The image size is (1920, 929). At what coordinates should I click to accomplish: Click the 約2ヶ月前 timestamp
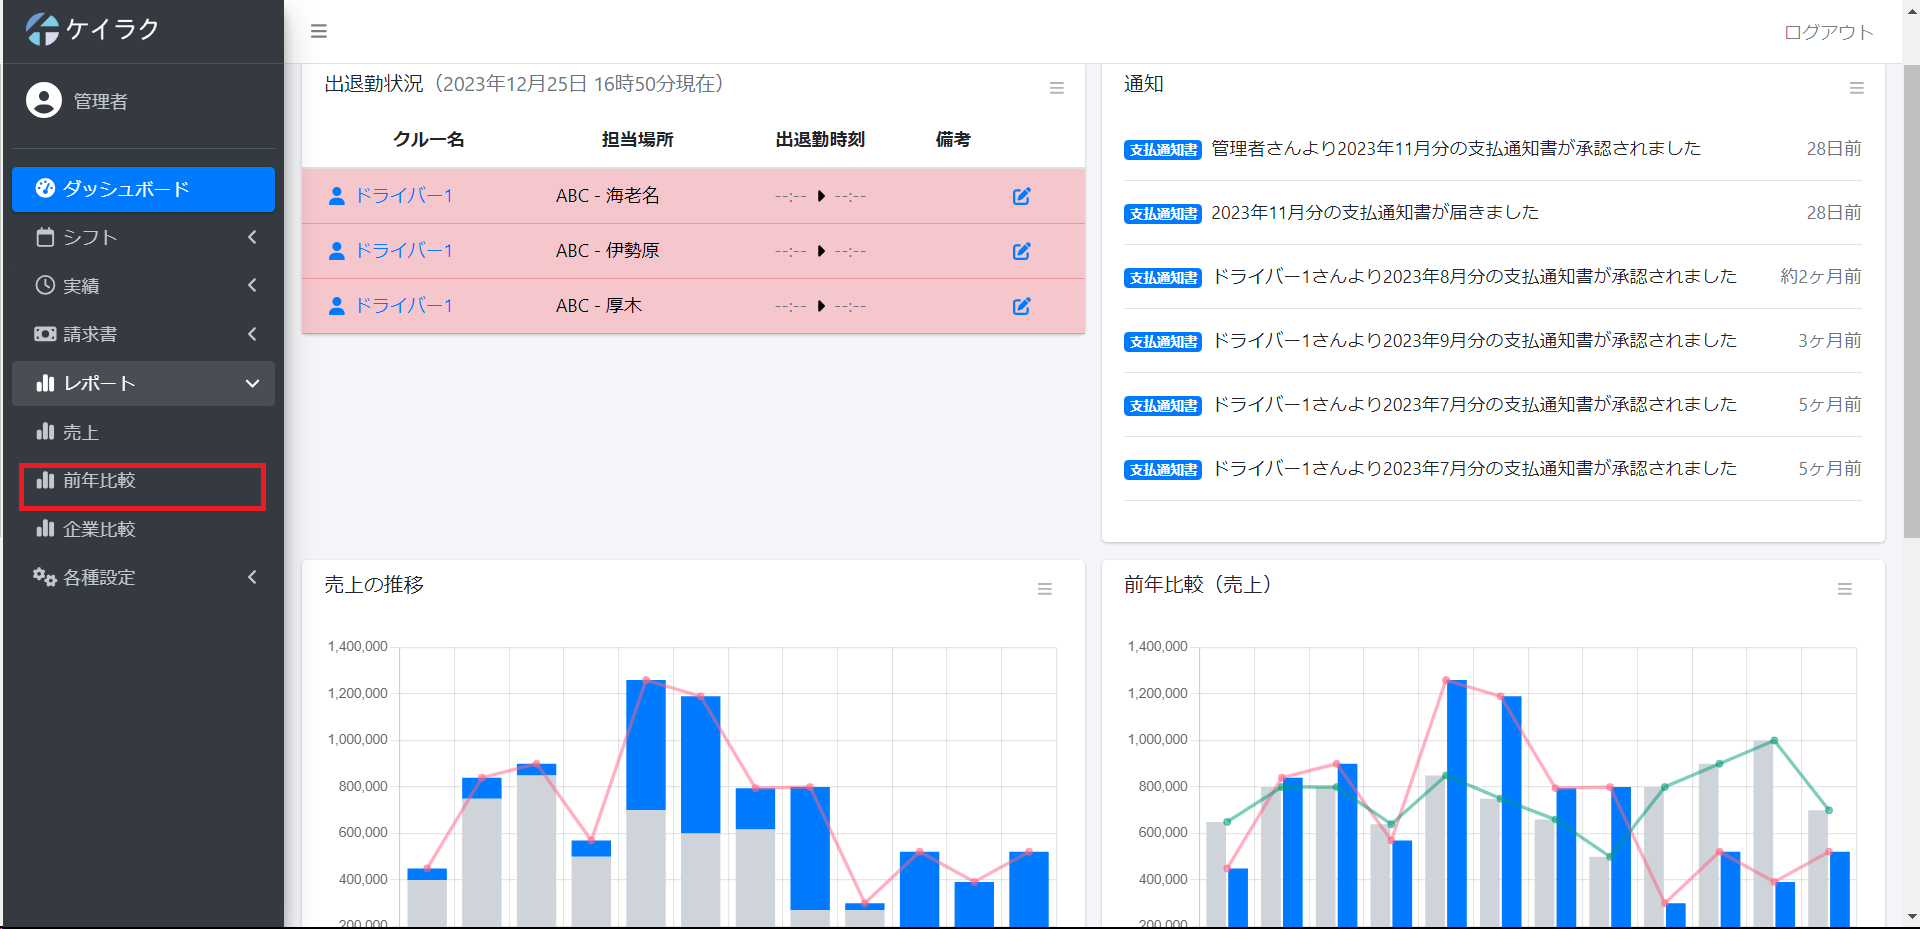(x=1821, y=277)
